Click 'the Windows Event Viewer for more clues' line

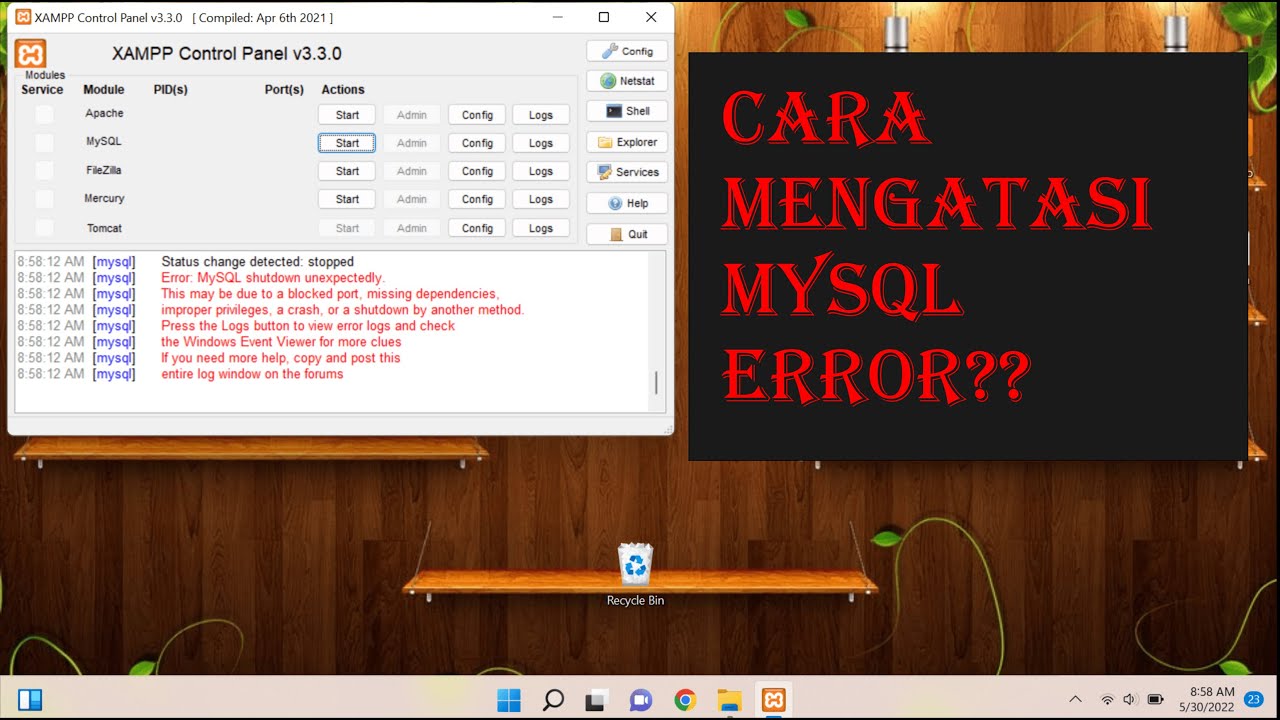point(281,342)
